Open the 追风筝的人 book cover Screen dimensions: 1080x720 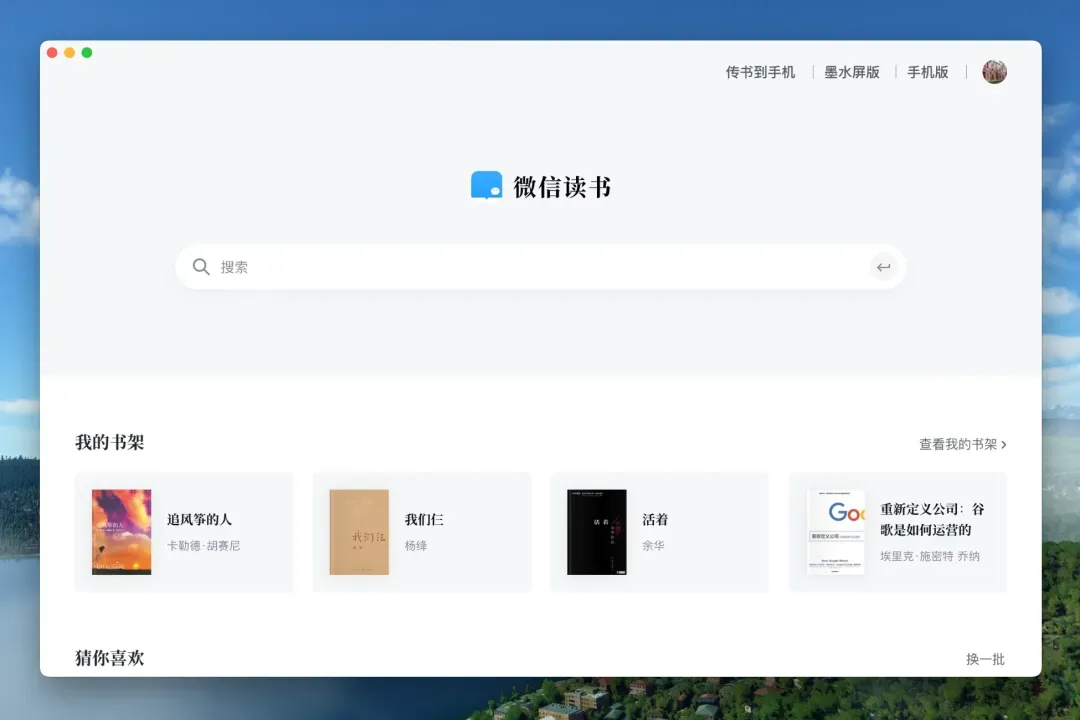(x=121, y=532)
